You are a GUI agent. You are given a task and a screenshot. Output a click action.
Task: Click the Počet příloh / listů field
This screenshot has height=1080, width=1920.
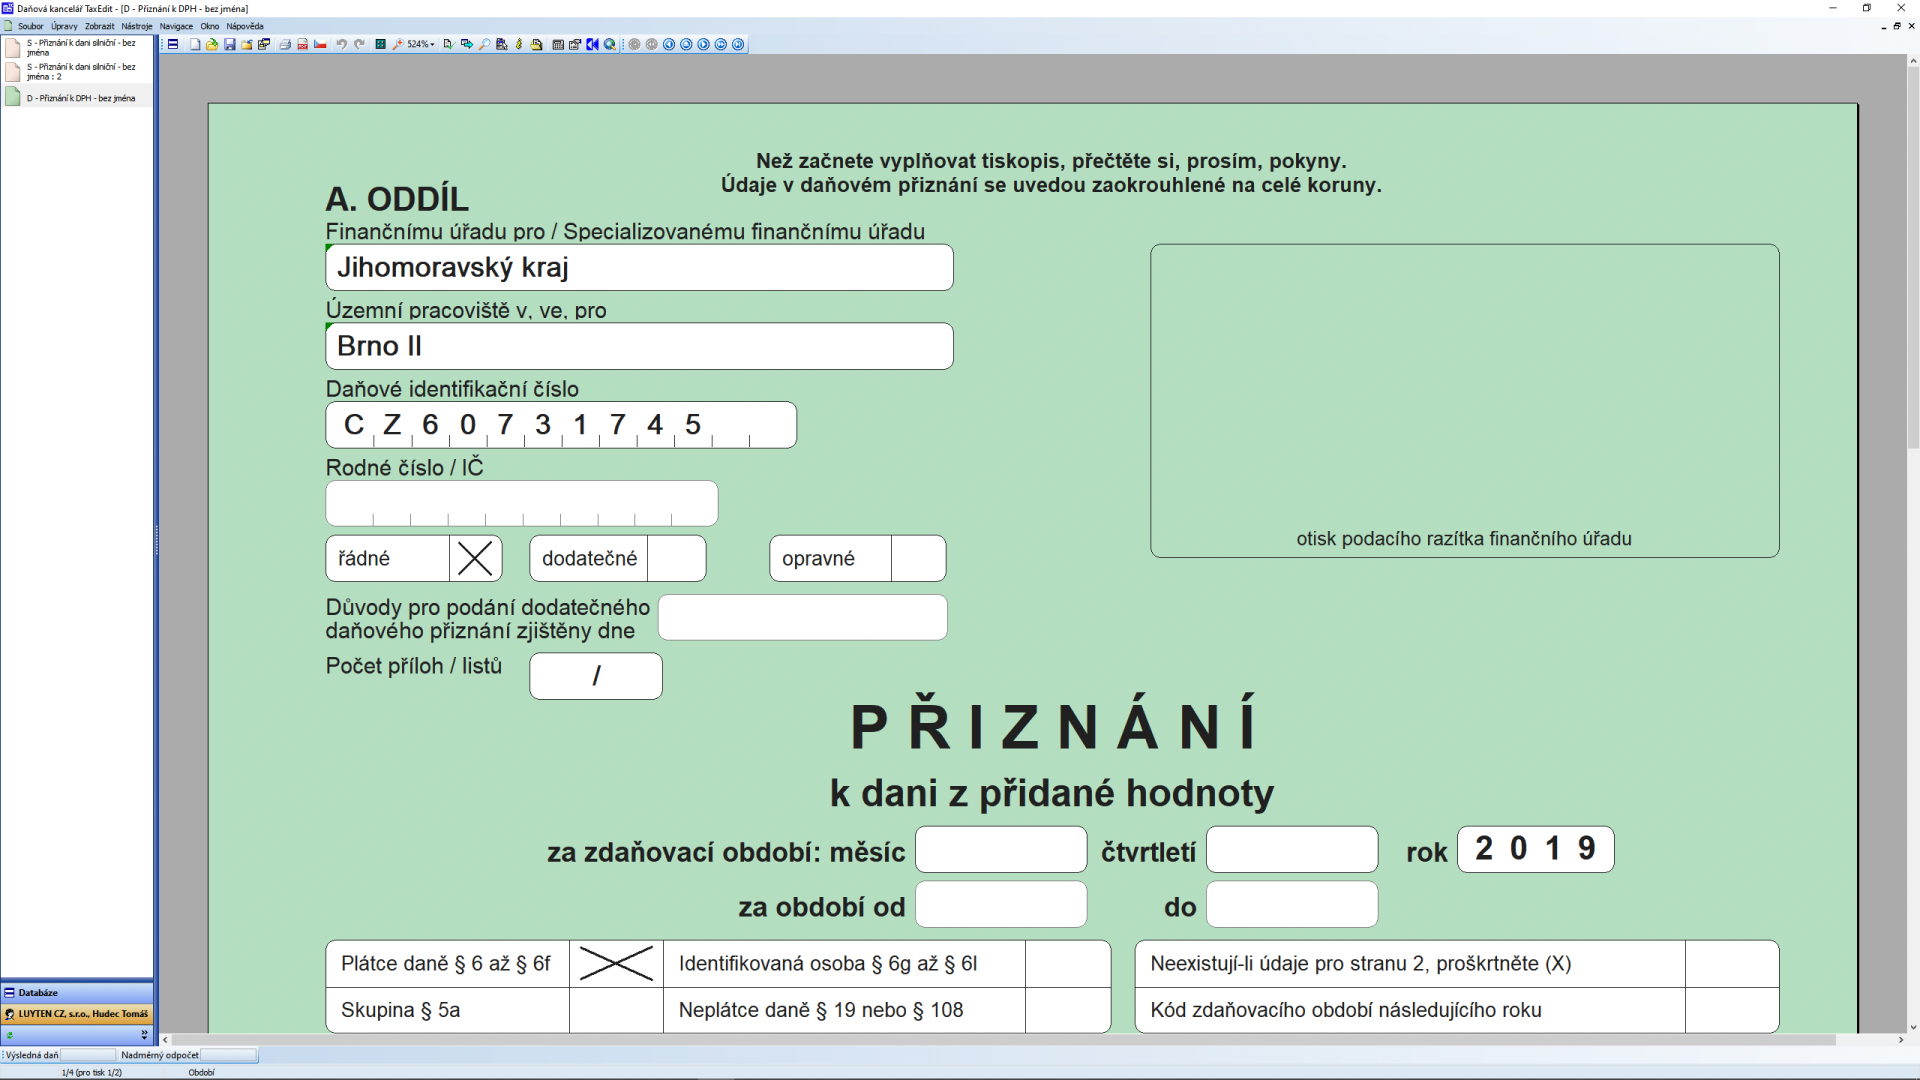[596, 676]
